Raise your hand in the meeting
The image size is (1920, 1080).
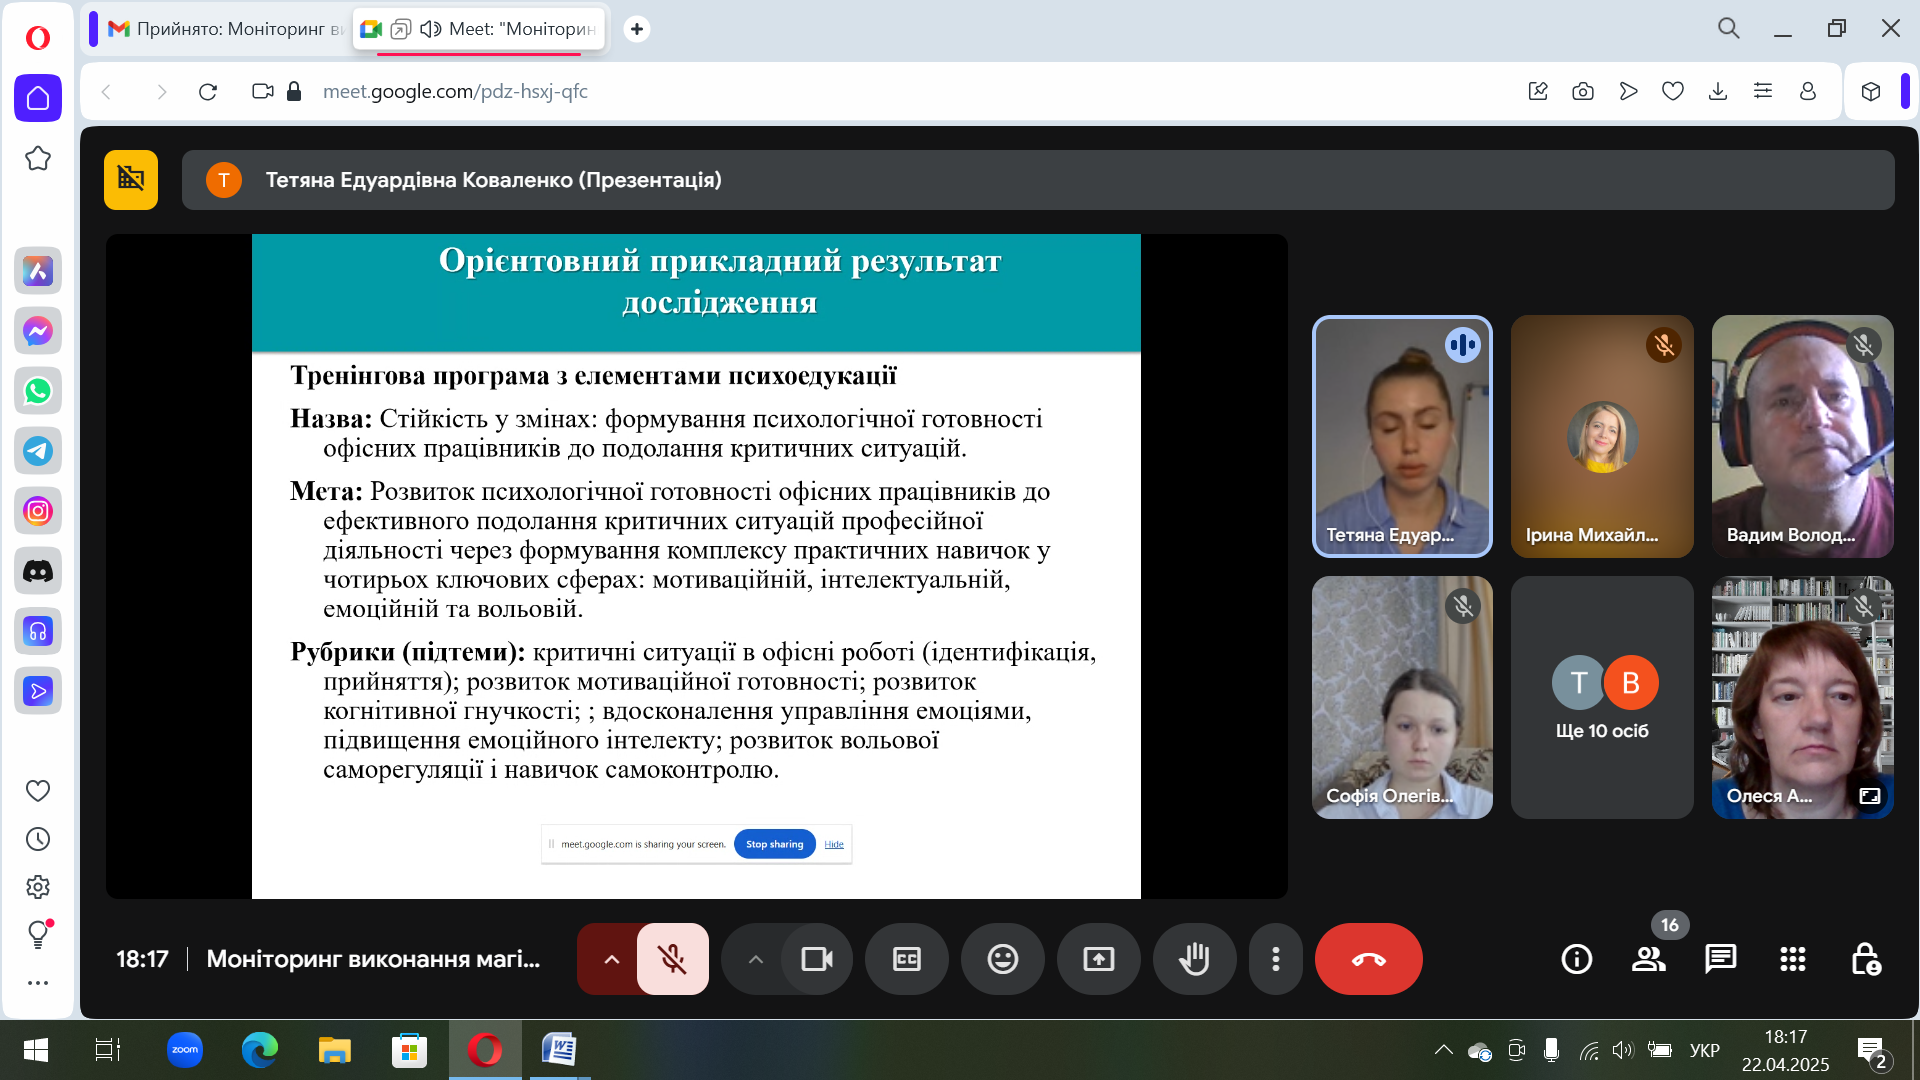coord(1194,958)
